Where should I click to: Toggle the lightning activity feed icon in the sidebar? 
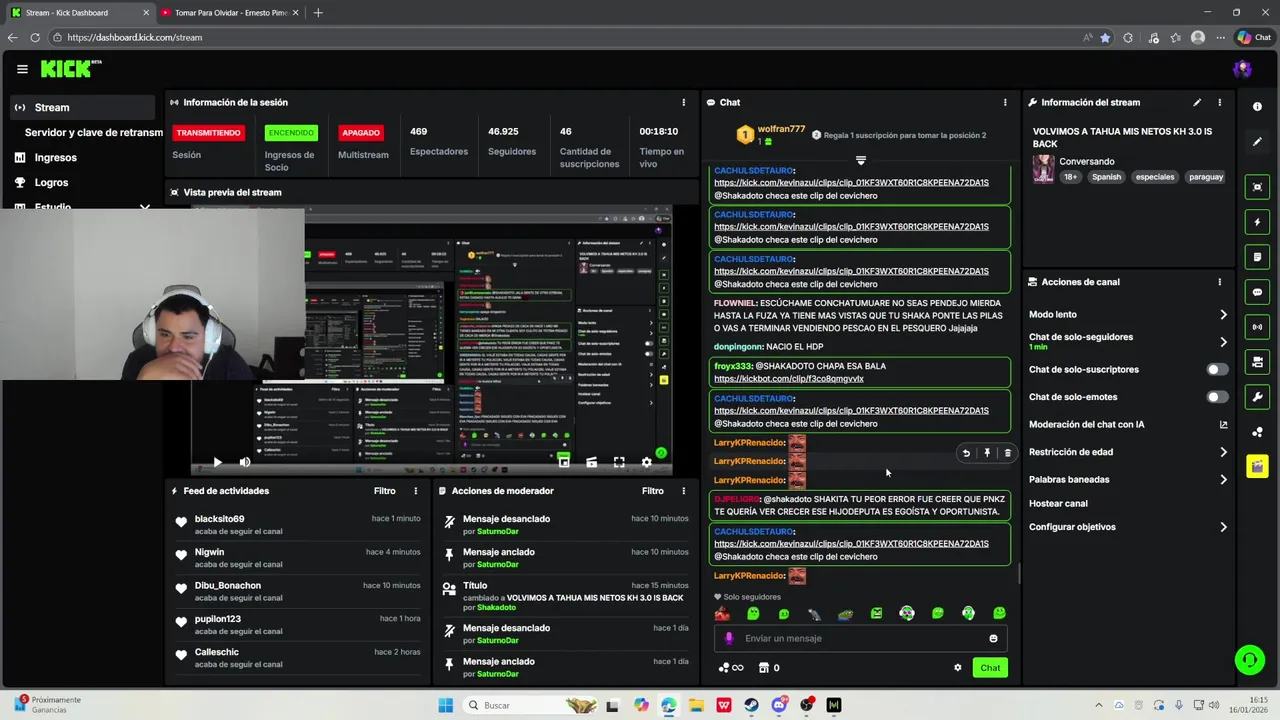[1257, 222]
